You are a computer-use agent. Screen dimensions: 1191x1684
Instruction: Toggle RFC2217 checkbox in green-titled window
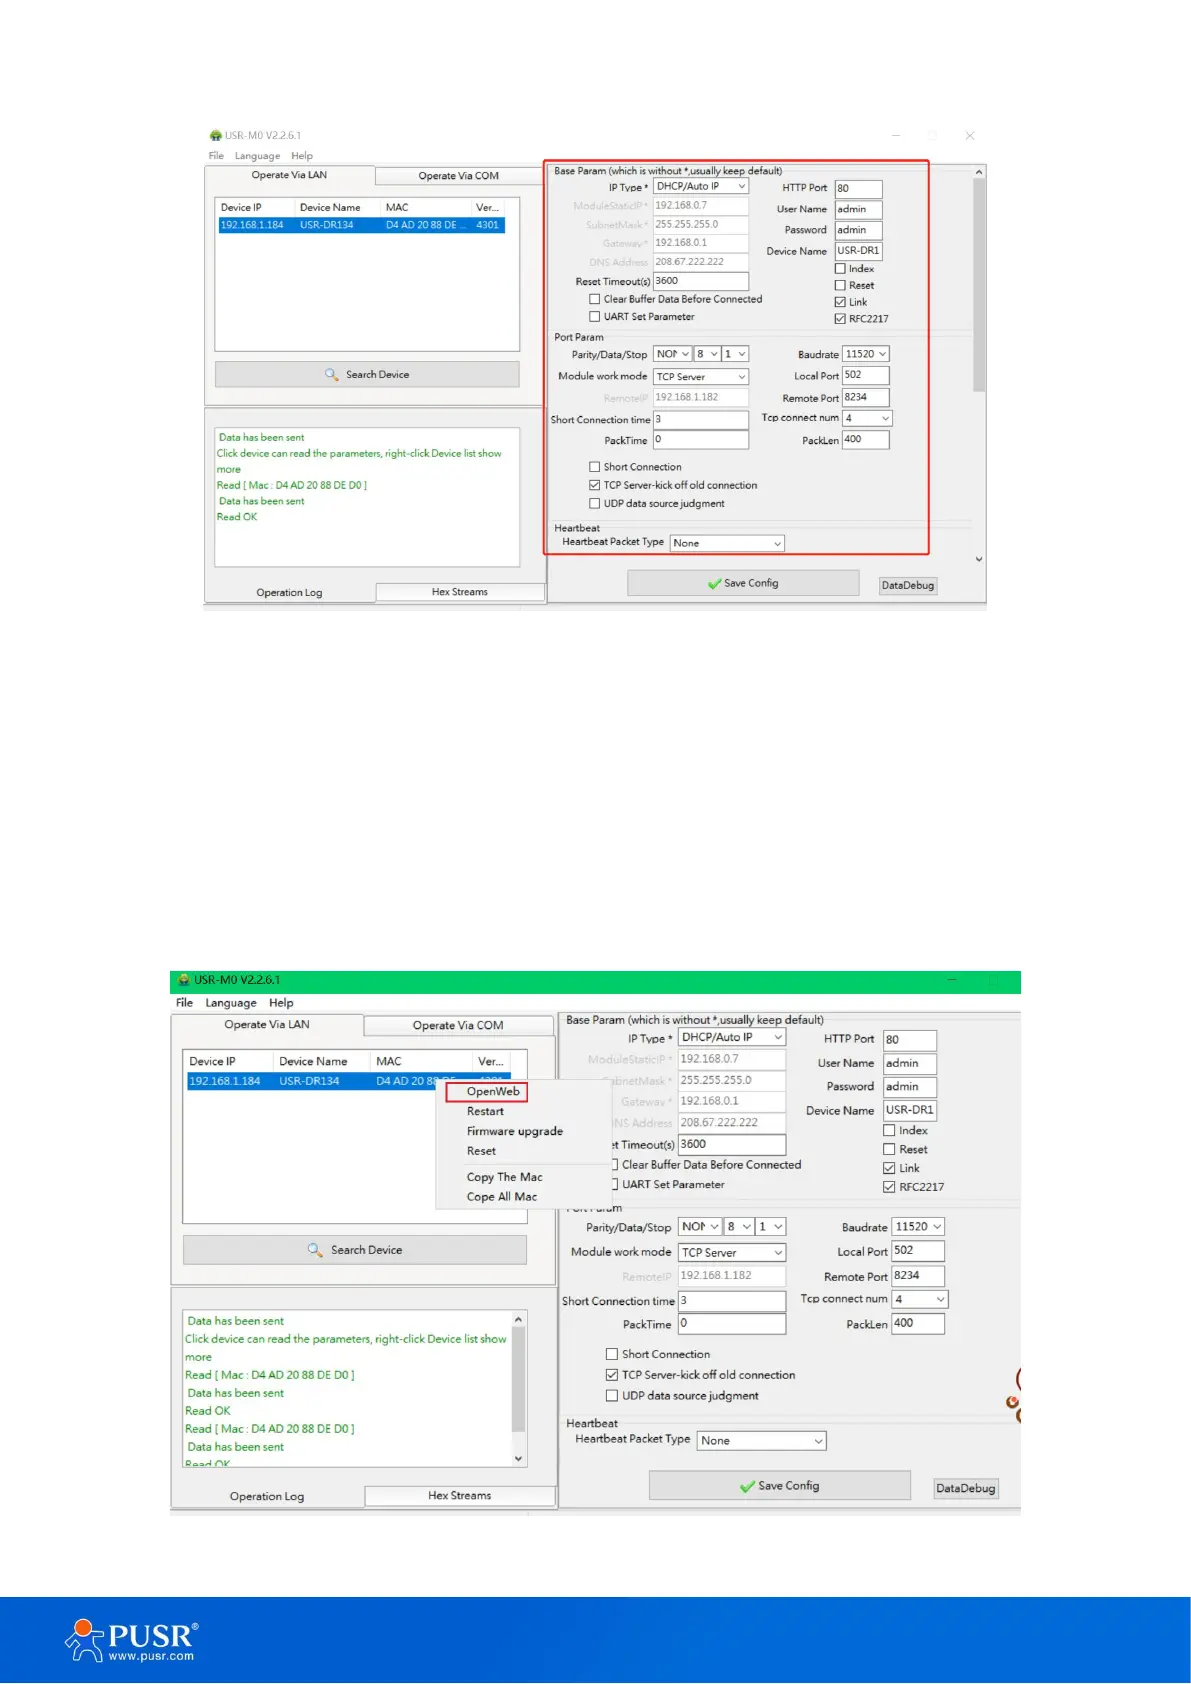(x=889, y=1187)
